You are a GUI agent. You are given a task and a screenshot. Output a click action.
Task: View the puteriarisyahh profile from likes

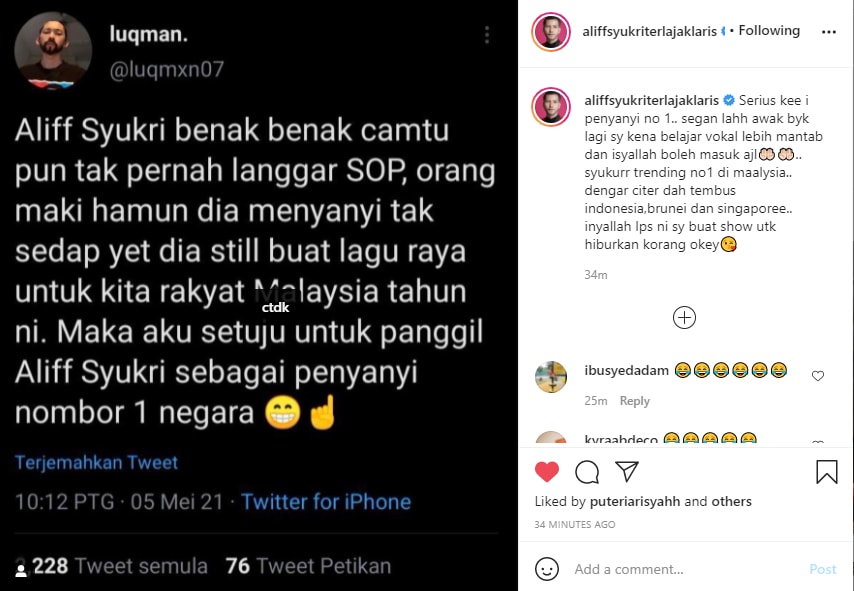635,501
